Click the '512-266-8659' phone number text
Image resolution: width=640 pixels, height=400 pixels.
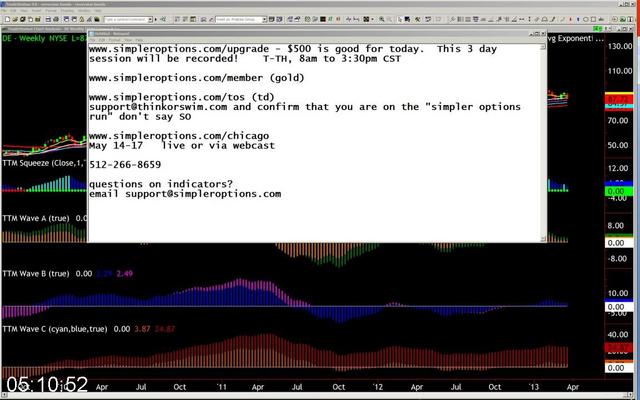(125, 164)
